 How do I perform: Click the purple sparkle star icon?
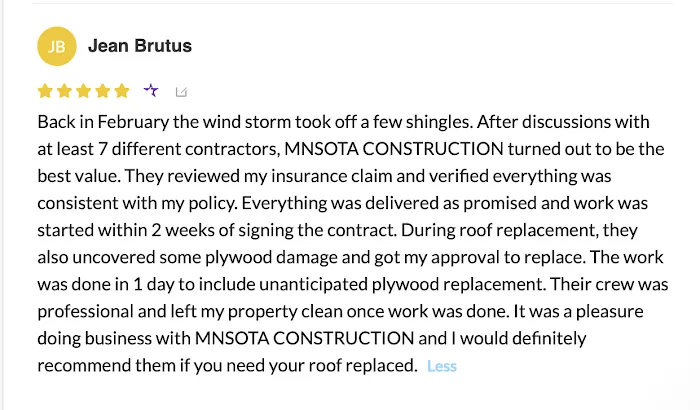tap(151, 91)
